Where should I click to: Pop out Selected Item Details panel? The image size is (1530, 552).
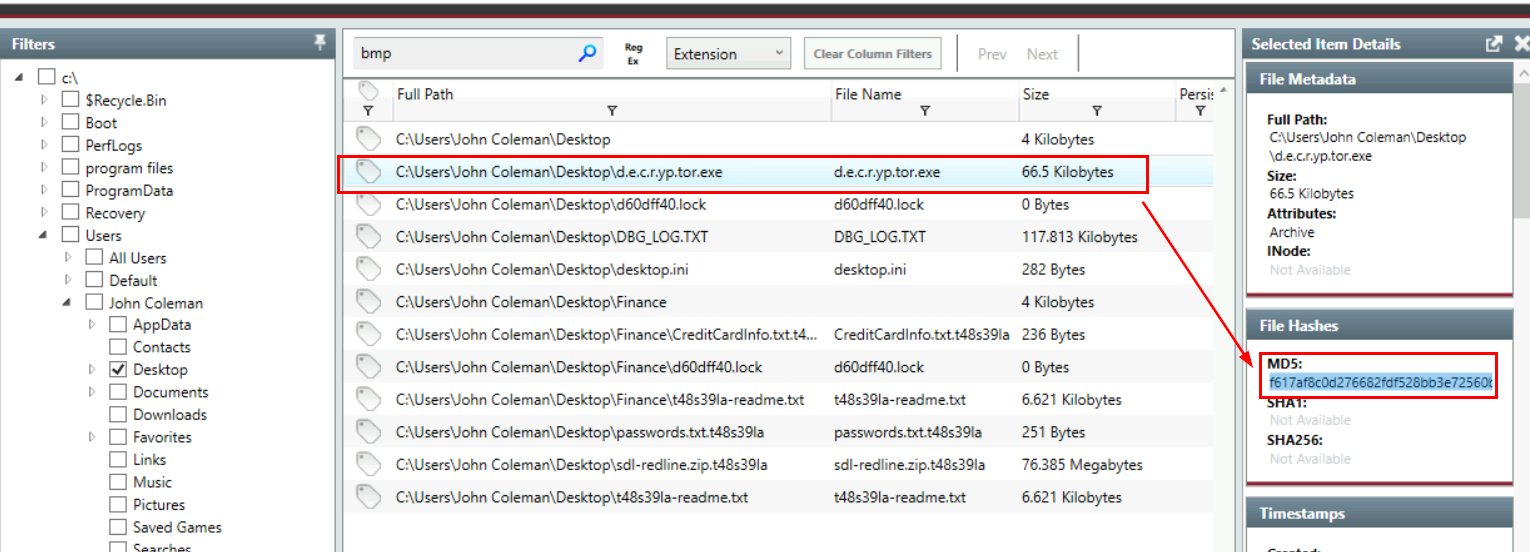pos(1494,43)
